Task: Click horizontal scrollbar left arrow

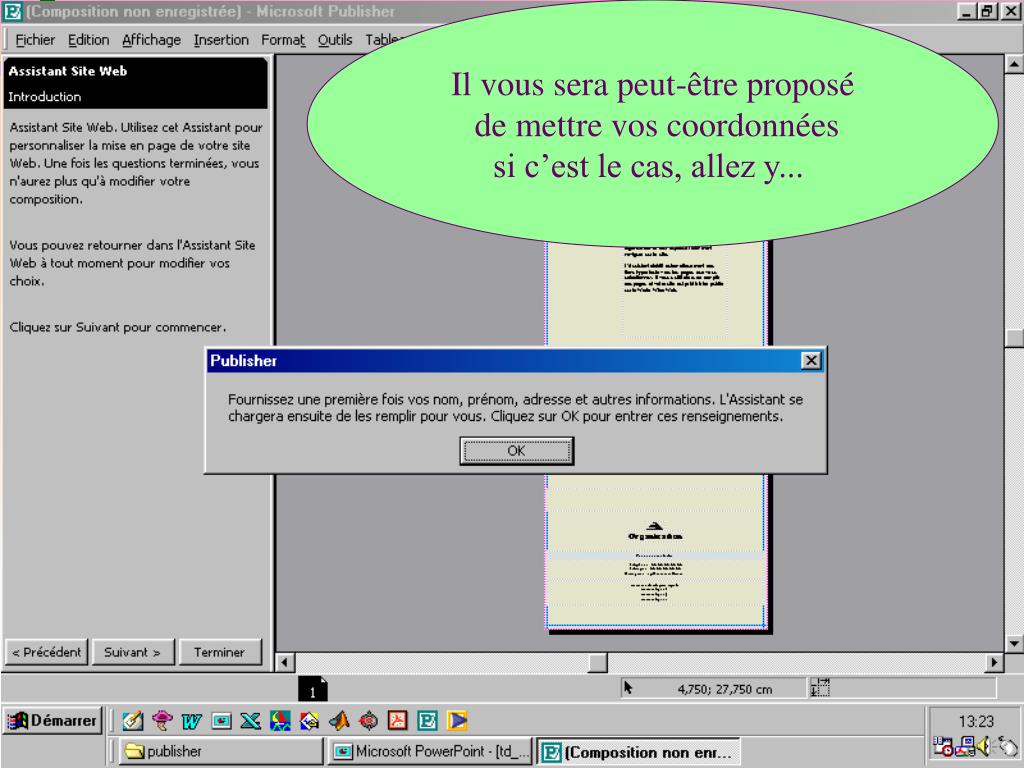Action: [x=284, y=662]
